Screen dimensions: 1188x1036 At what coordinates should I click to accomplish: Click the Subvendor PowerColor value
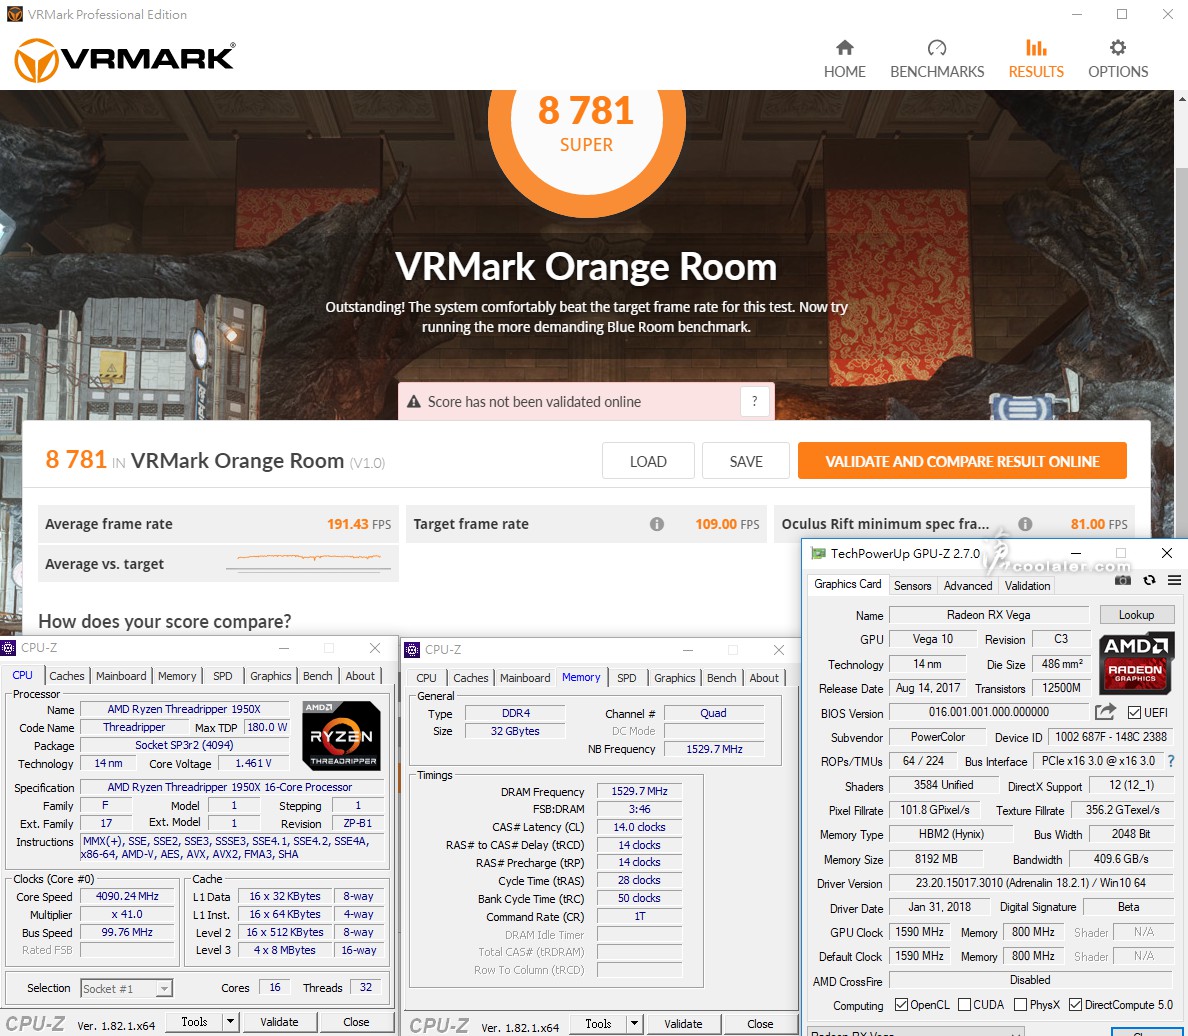[x=937, y=737]
